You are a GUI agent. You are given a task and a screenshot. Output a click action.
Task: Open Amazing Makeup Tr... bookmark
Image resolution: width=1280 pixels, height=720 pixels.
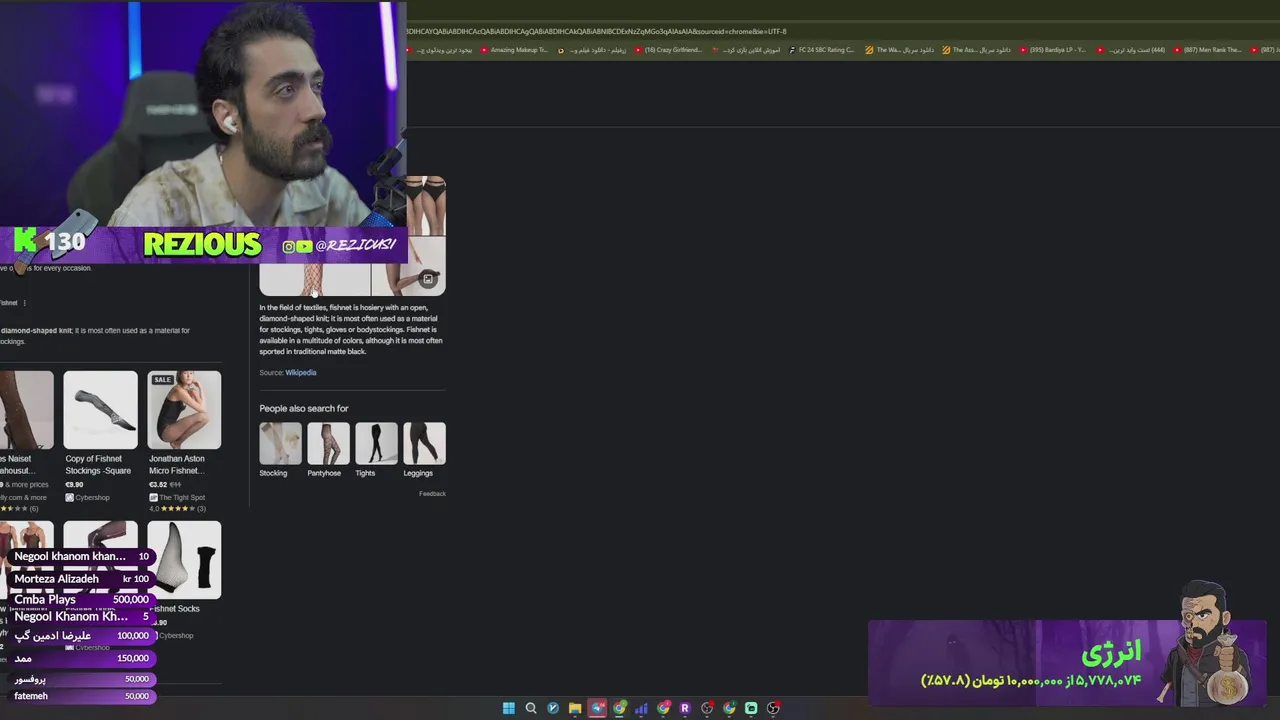513,50
